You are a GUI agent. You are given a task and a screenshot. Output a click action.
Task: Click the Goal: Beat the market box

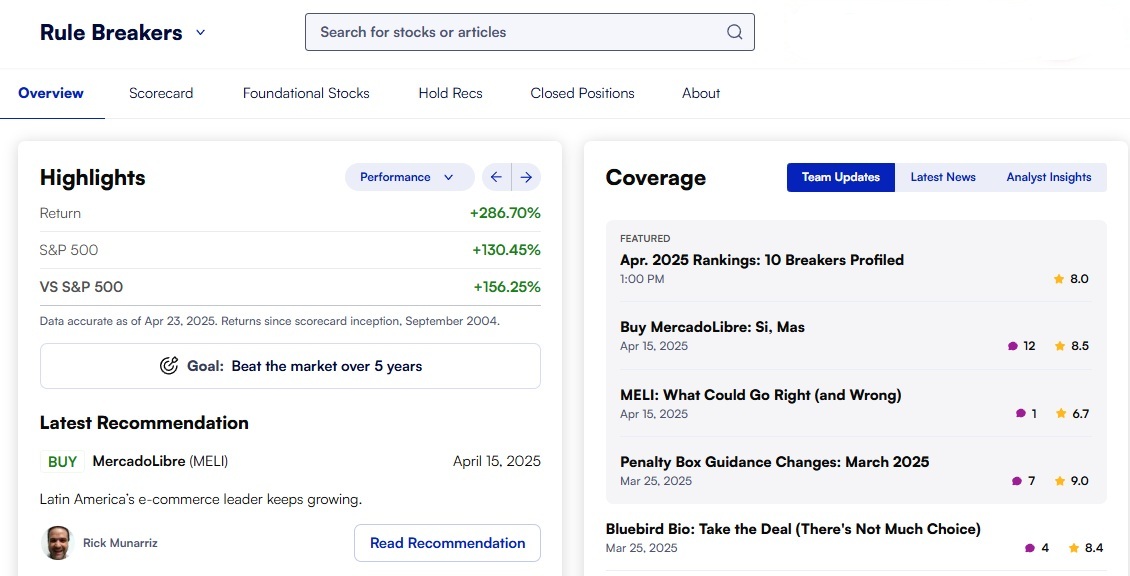[x=290, y=365]
